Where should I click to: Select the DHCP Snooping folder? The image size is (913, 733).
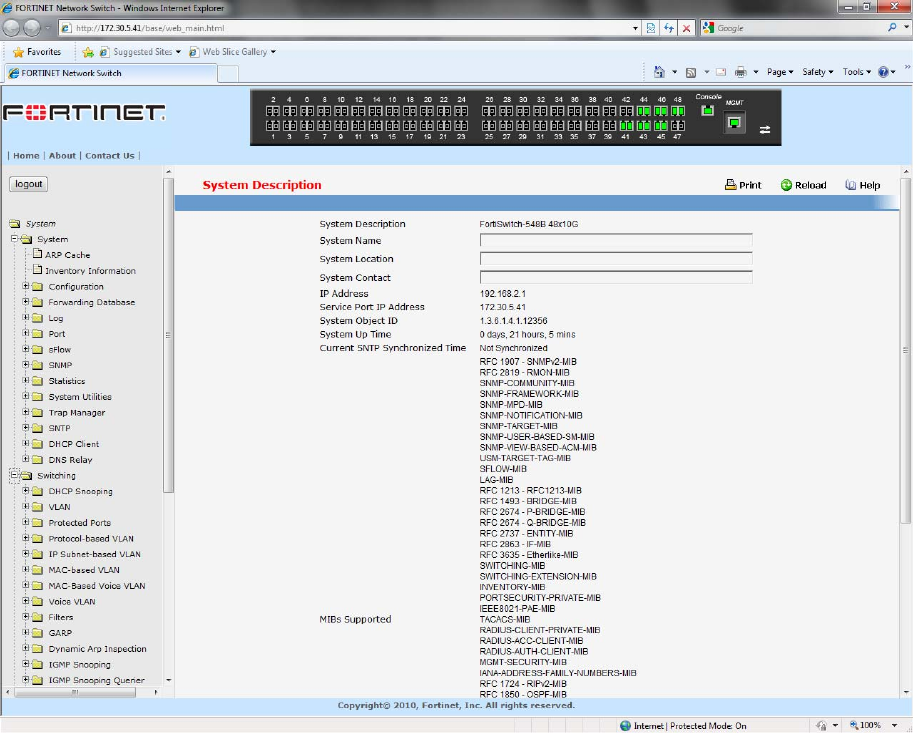coord(80,491)
